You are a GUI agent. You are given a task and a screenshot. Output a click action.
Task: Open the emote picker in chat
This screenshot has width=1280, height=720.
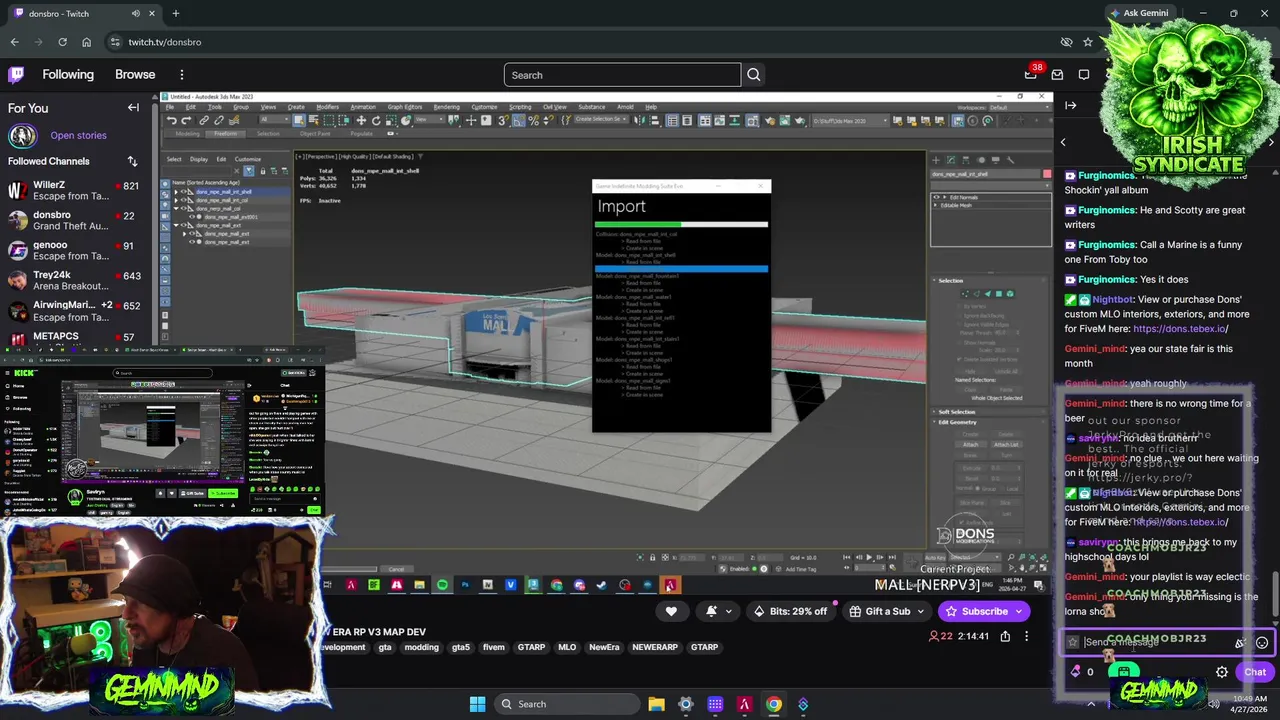[1262, 643]
